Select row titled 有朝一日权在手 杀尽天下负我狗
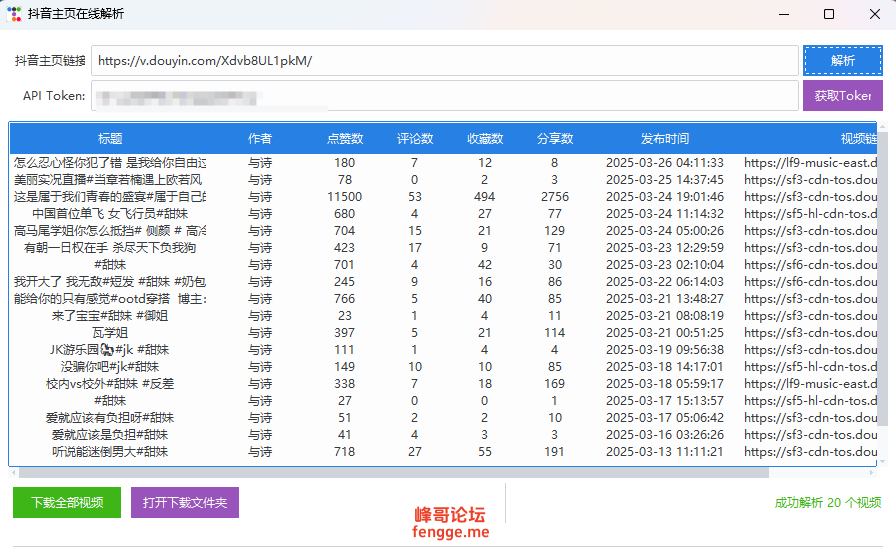Viewport: 896px width, 547px height. (443, 247)
